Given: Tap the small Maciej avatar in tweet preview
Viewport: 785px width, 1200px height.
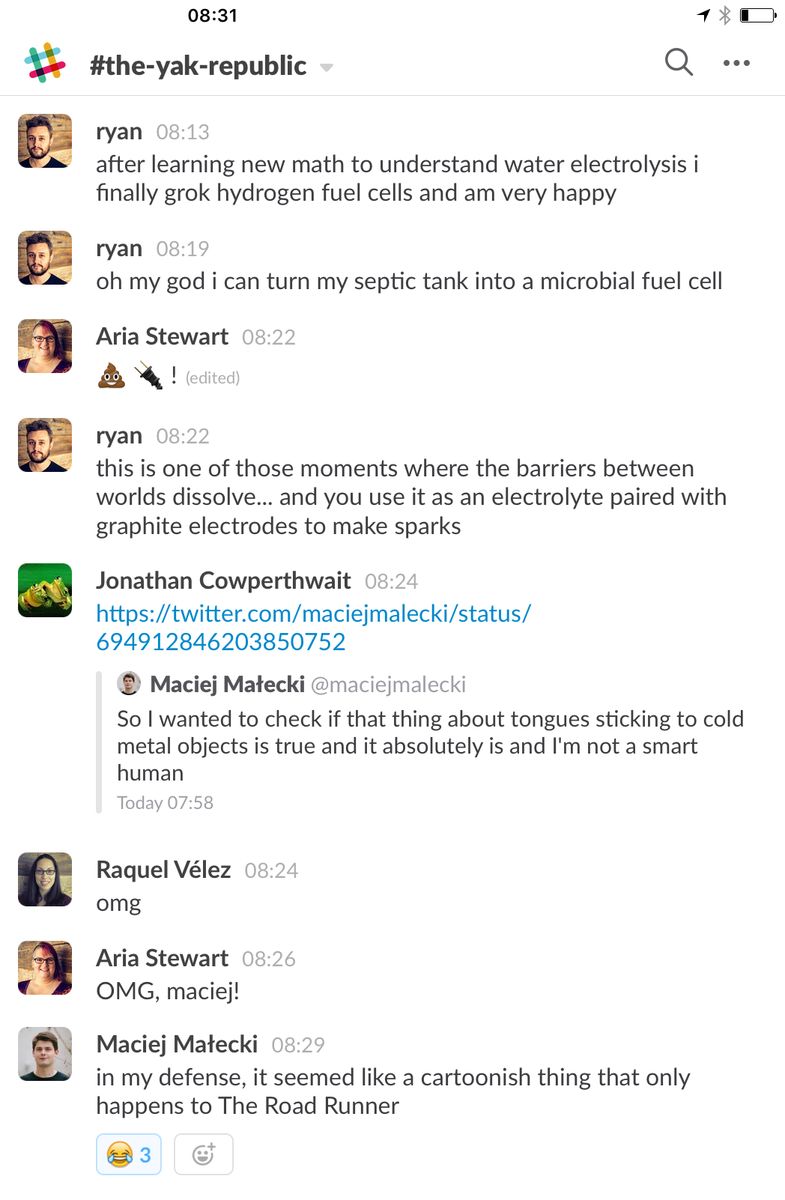Looking at the screenshot, I should 129,684.
